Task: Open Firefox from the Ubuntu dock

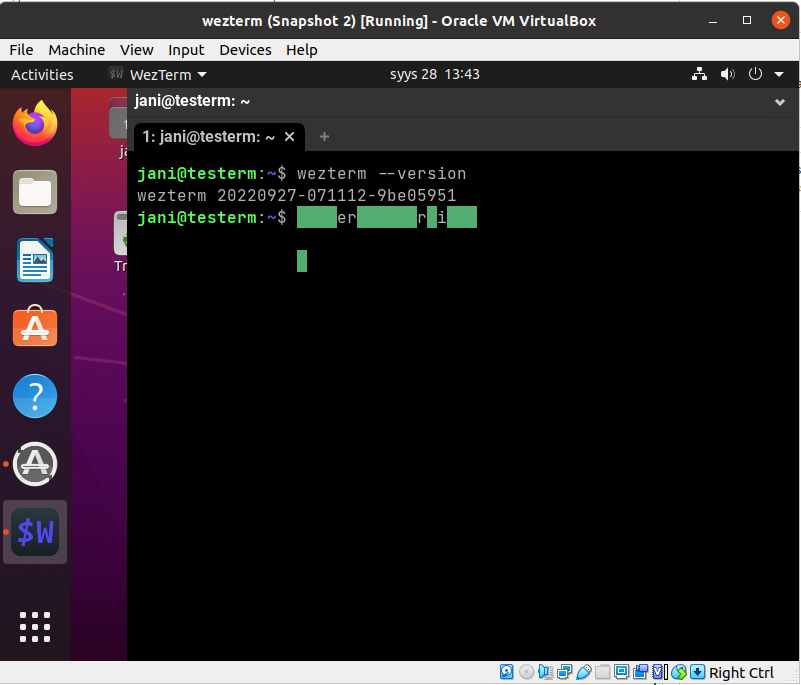Action: pos(35,124)
